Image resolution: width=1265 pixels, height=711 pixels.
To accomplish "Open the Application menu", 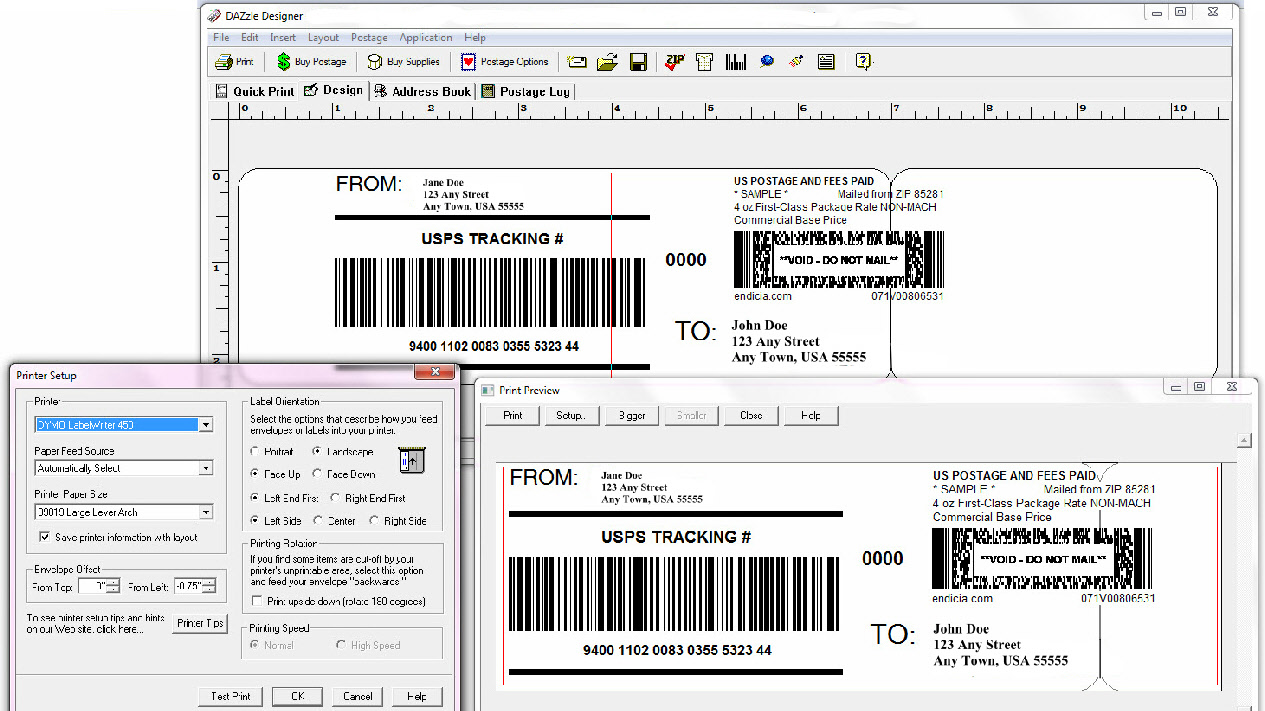I will pos(426,38).
